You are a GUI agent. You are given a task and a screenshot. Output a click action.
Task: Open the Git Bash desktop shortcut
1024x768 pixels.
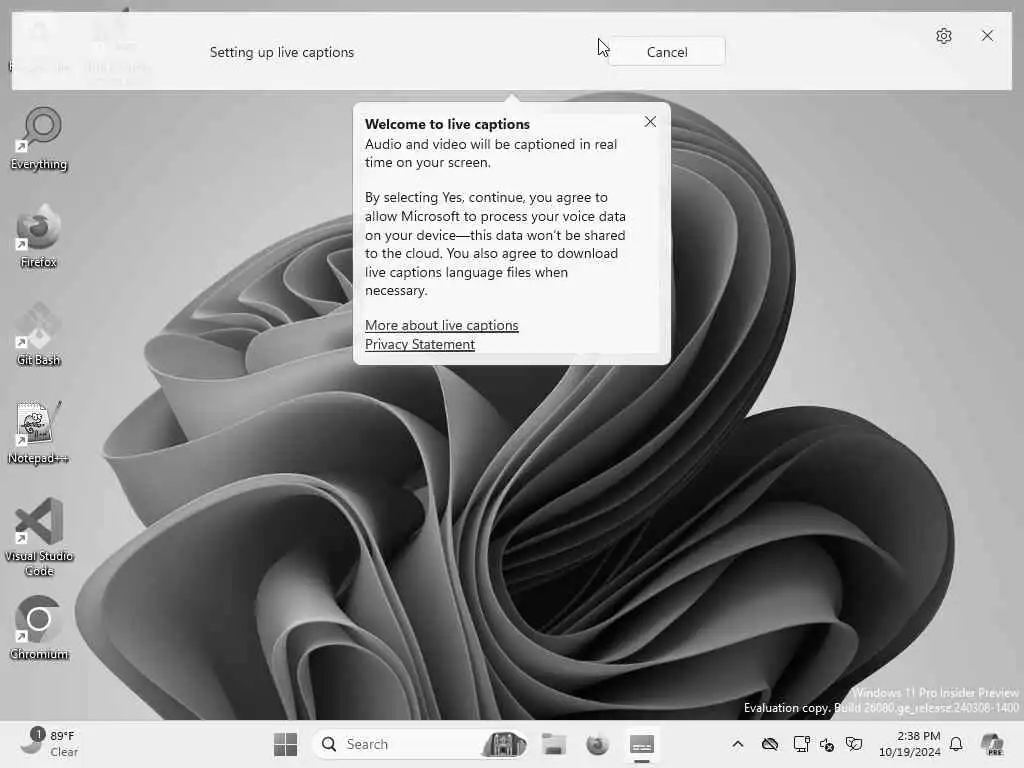click(x=39, y=334)
